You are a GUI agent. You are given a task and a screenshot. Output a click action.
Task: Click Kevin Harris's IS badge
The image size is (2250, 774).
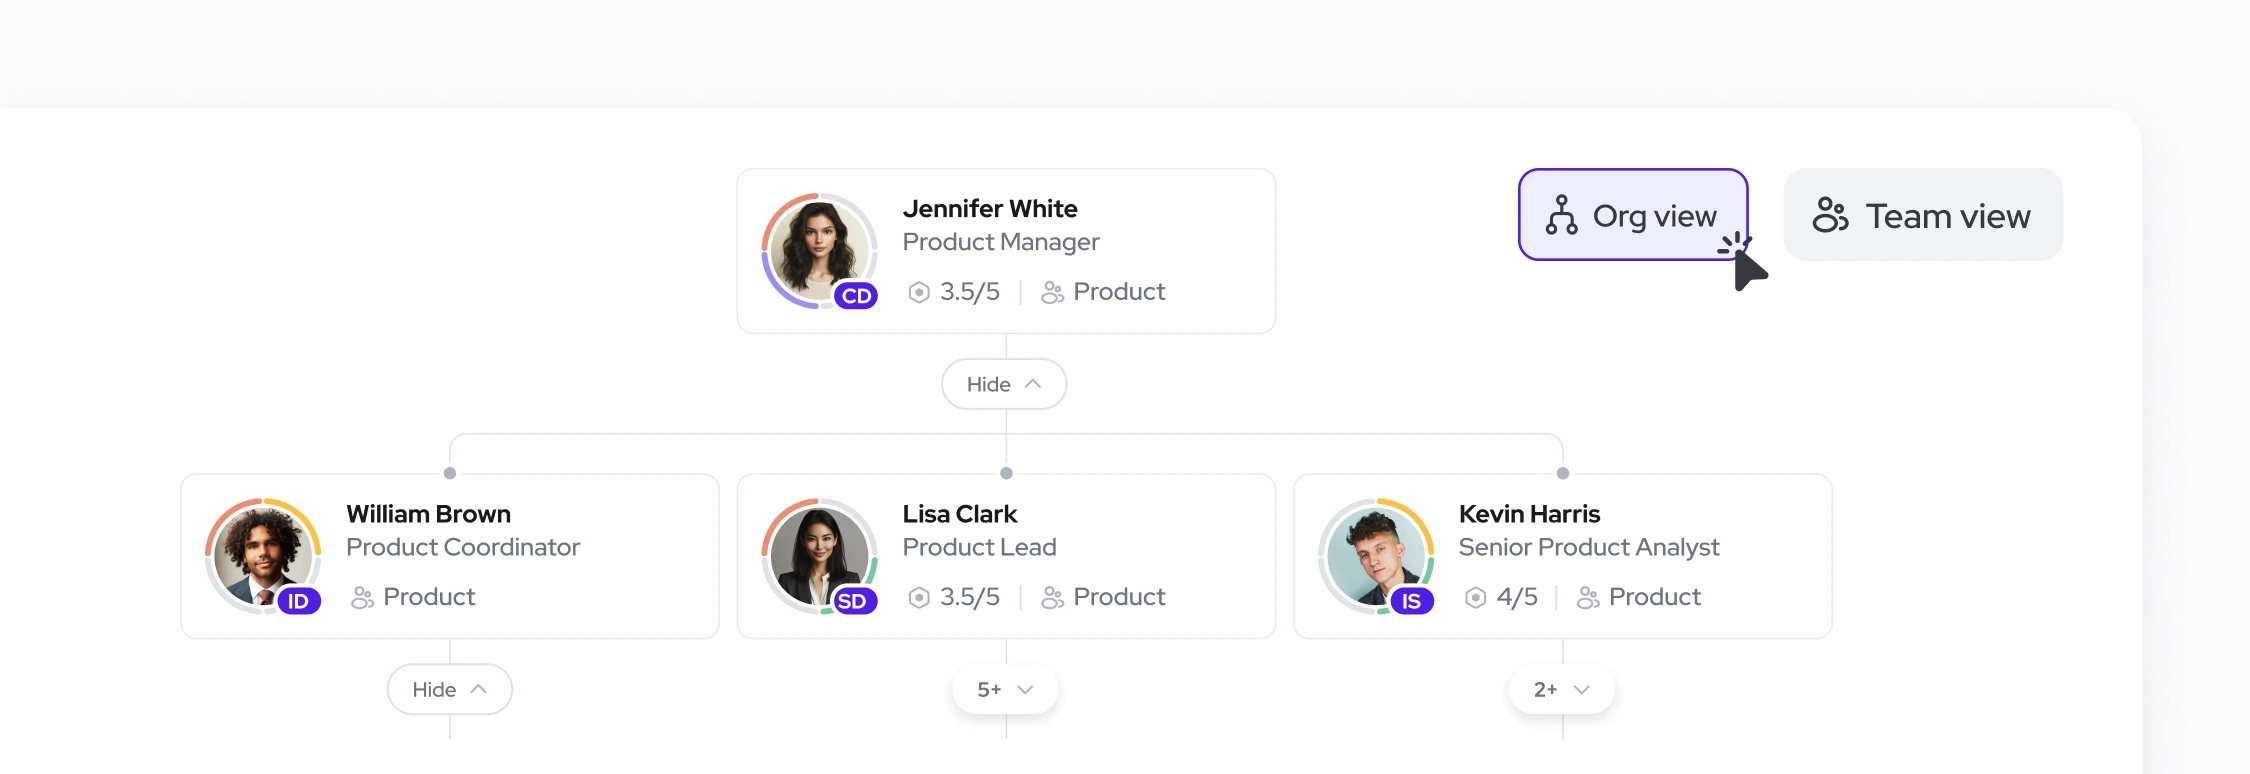pyautogui.click(x=1411, y=601)
